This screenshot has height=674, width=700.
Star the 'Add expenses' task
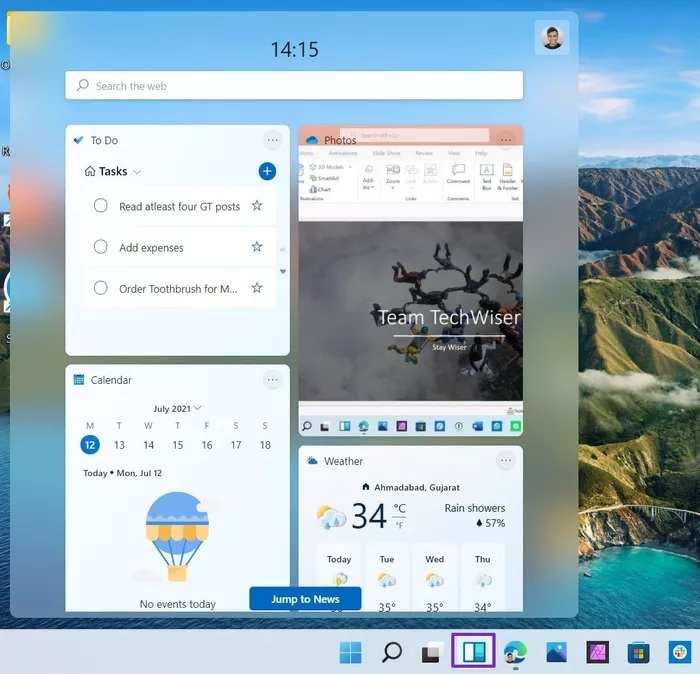click(257, 247)
